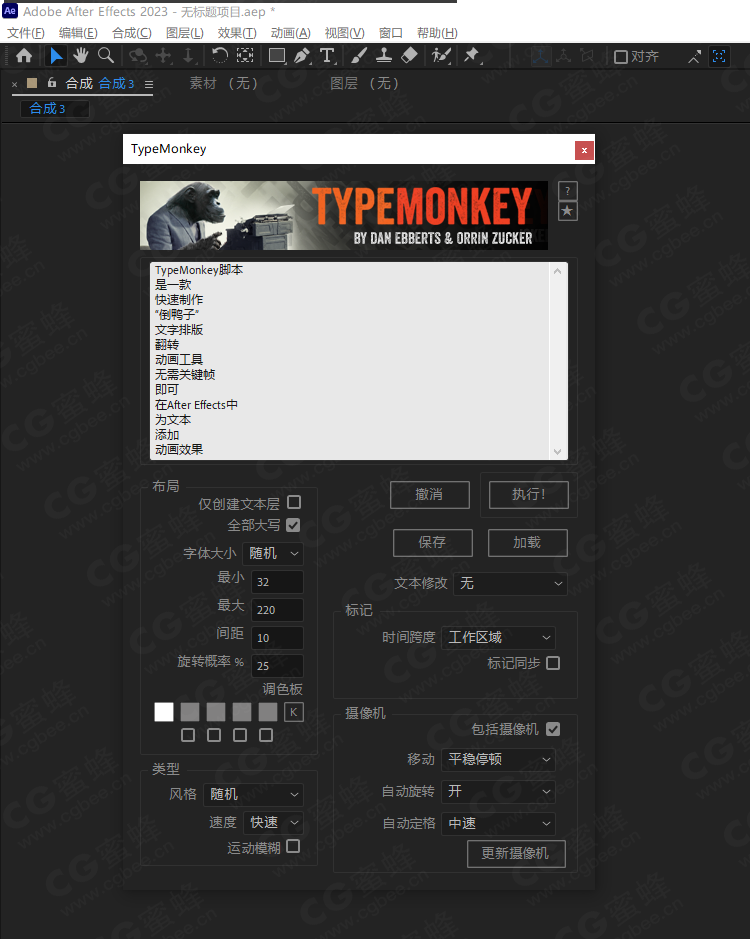This screenshot has height=939, width=750.
Task: Click the 加载 button
Action: (527, 543)
